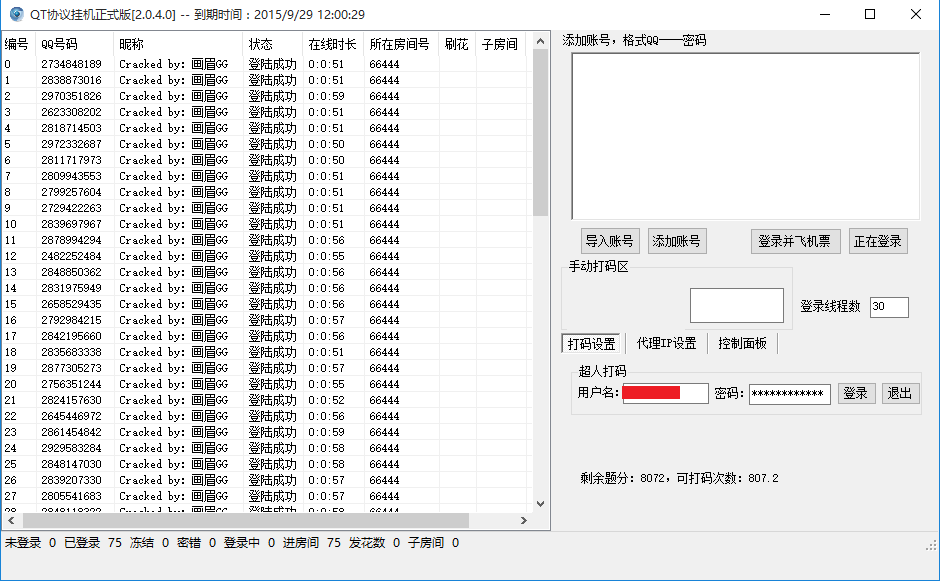Click the 正在登录 button

[x=877, y=240]
